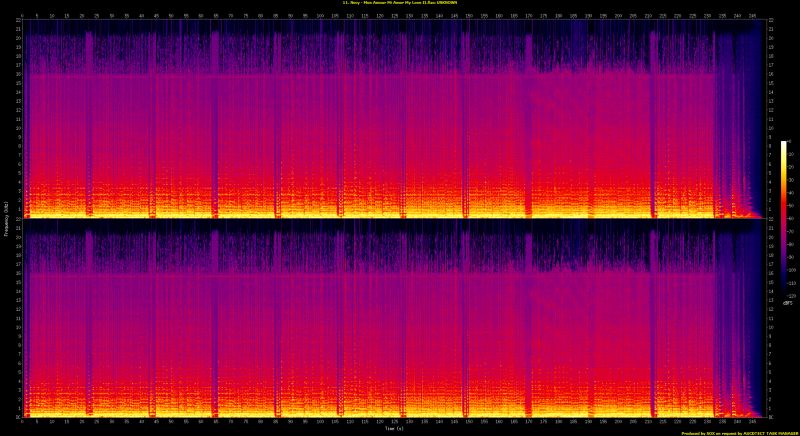Screen dimensions: 800x436
Task: Click the lower channel spectrogram near its center
Action: pos(390,318)
